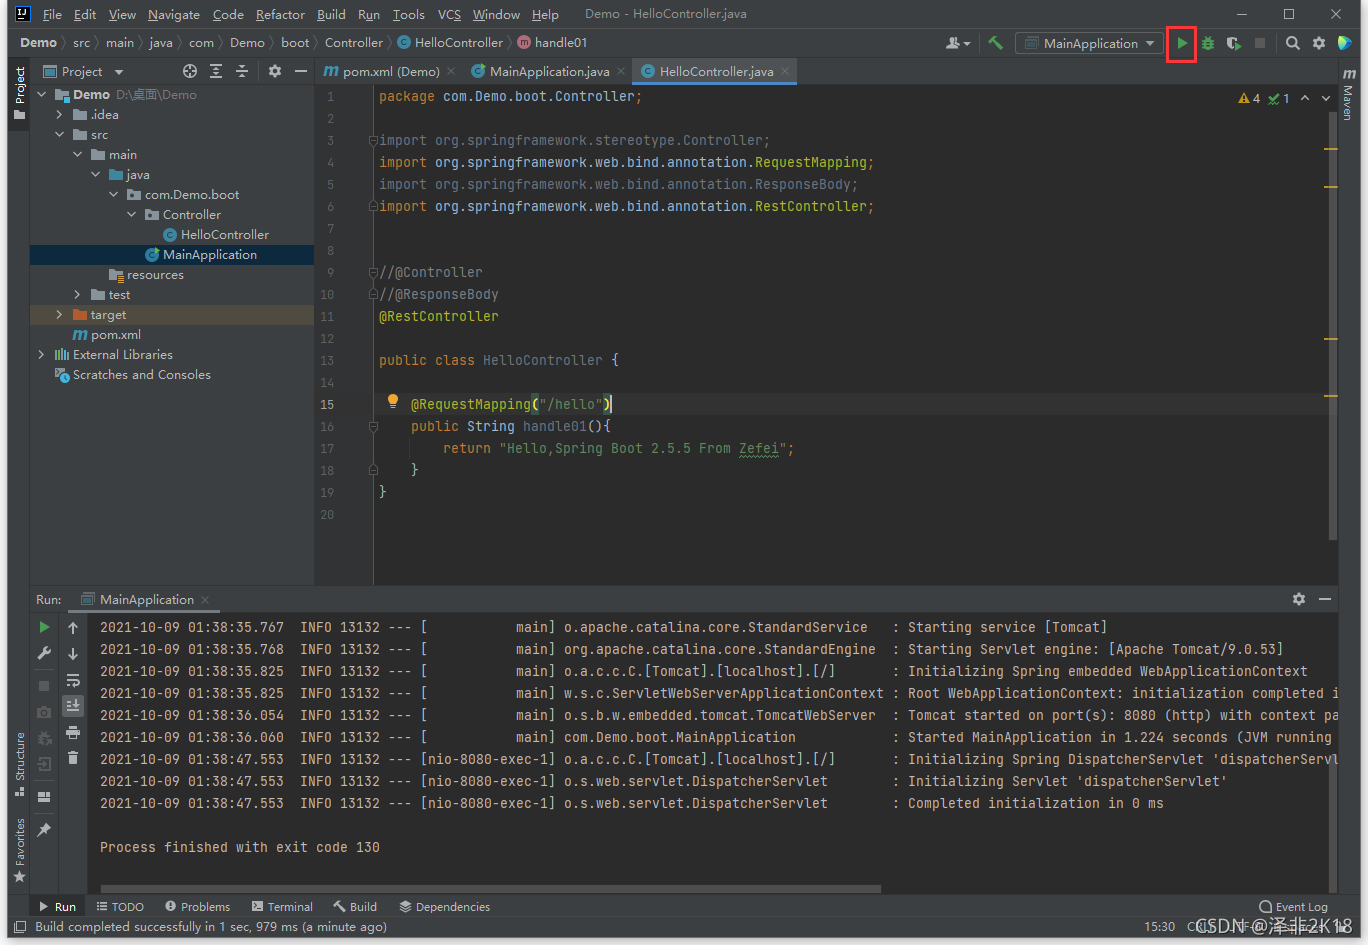Open the File menu

click(52, 14)
